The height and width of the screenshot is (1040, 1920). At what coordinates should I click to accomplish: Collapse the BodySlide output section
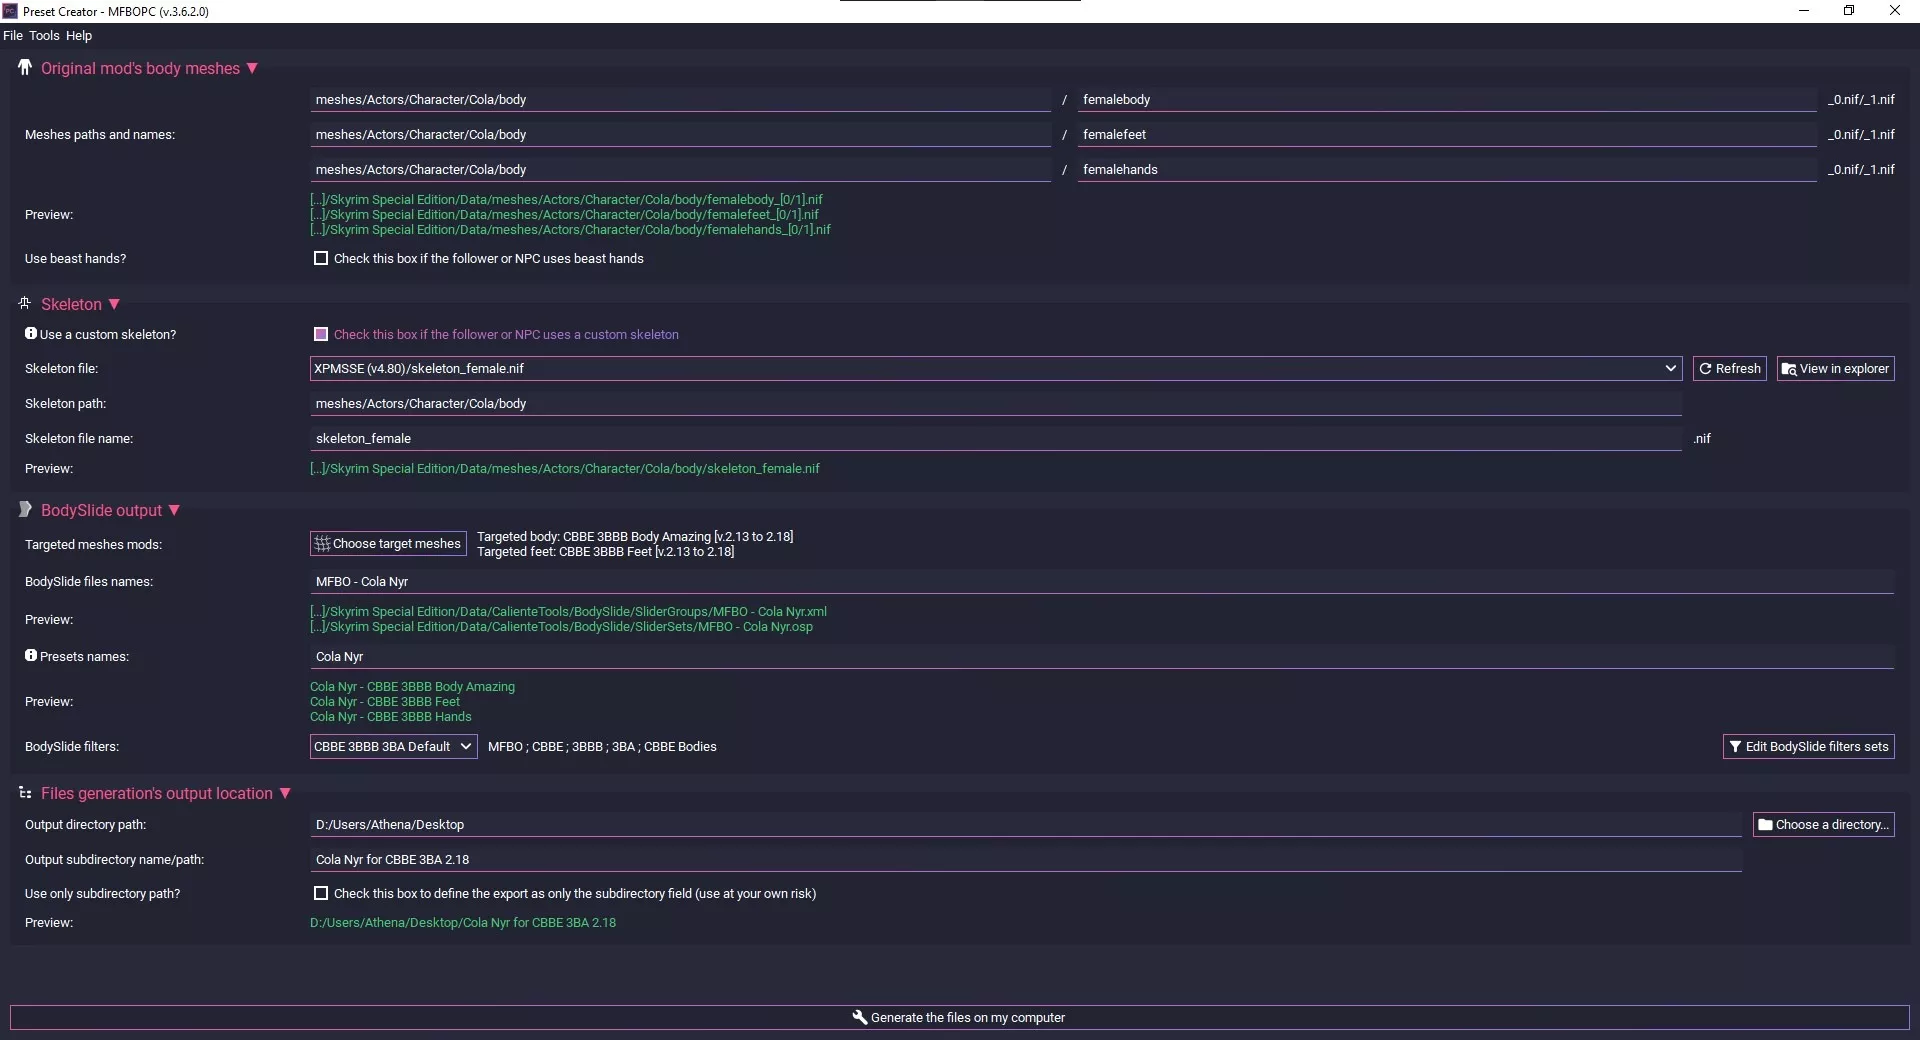(x=174, y=510)
